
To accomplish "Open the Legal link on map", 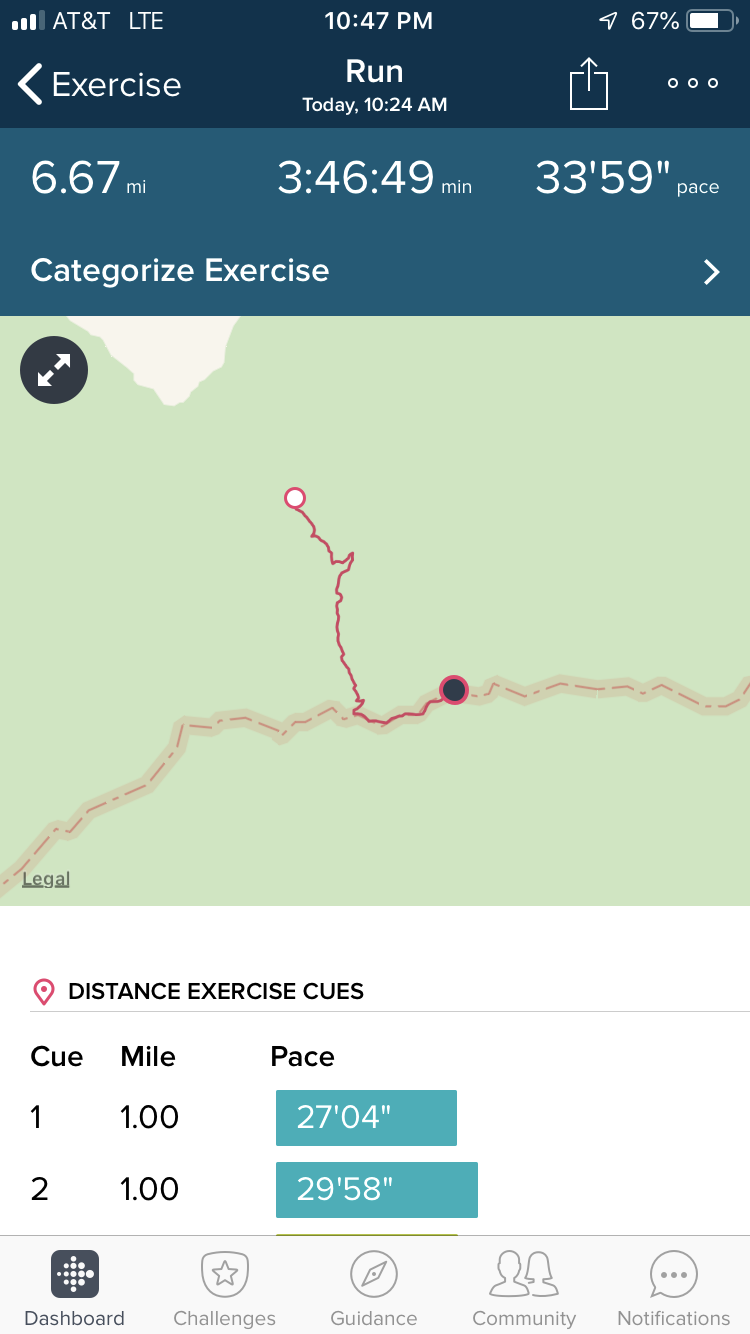I will [x=46, y=879].
